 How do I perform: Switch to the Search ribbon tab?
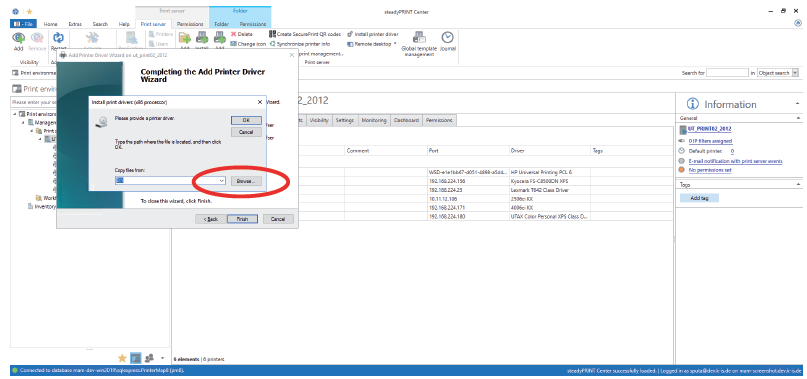click(100, 24)
